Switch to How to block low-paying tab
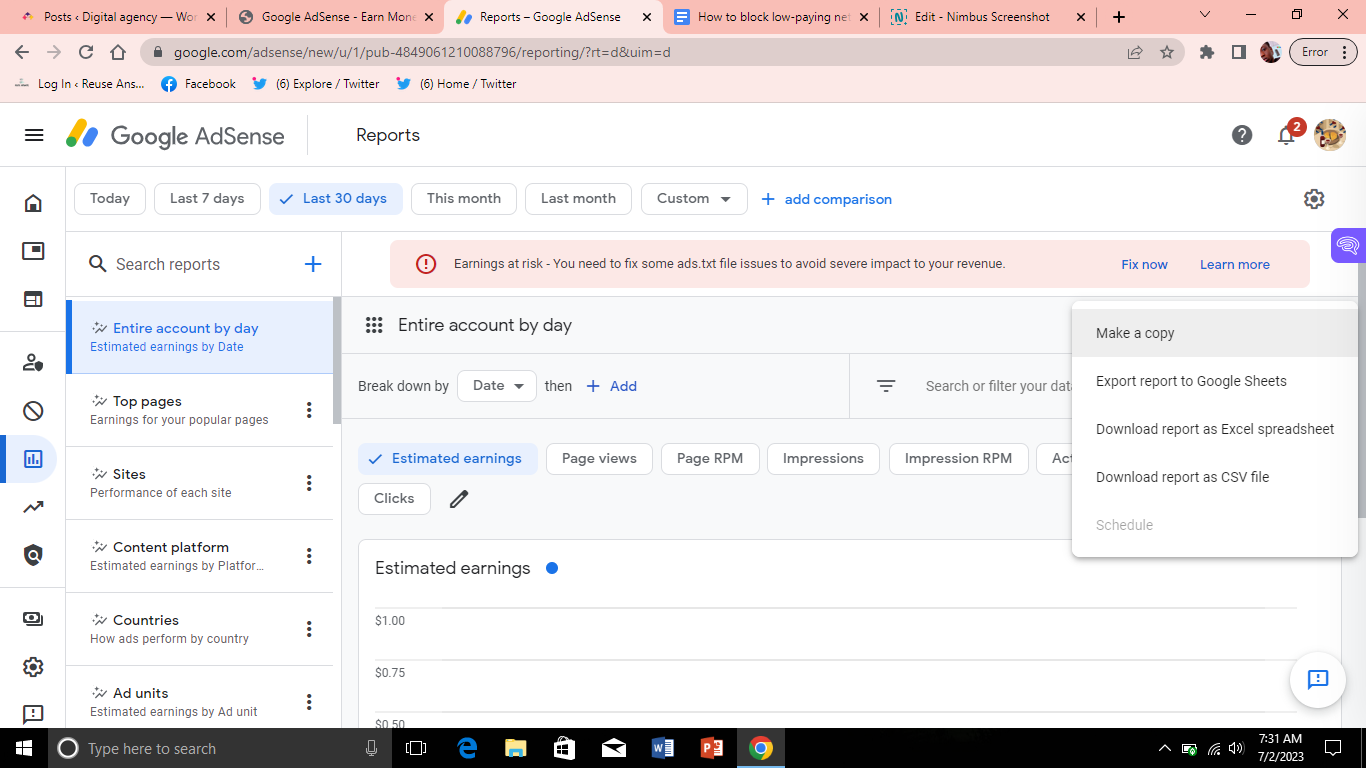Image resolution: width=1366 pixels, height=768 pixels. click(x=771, y=17)
